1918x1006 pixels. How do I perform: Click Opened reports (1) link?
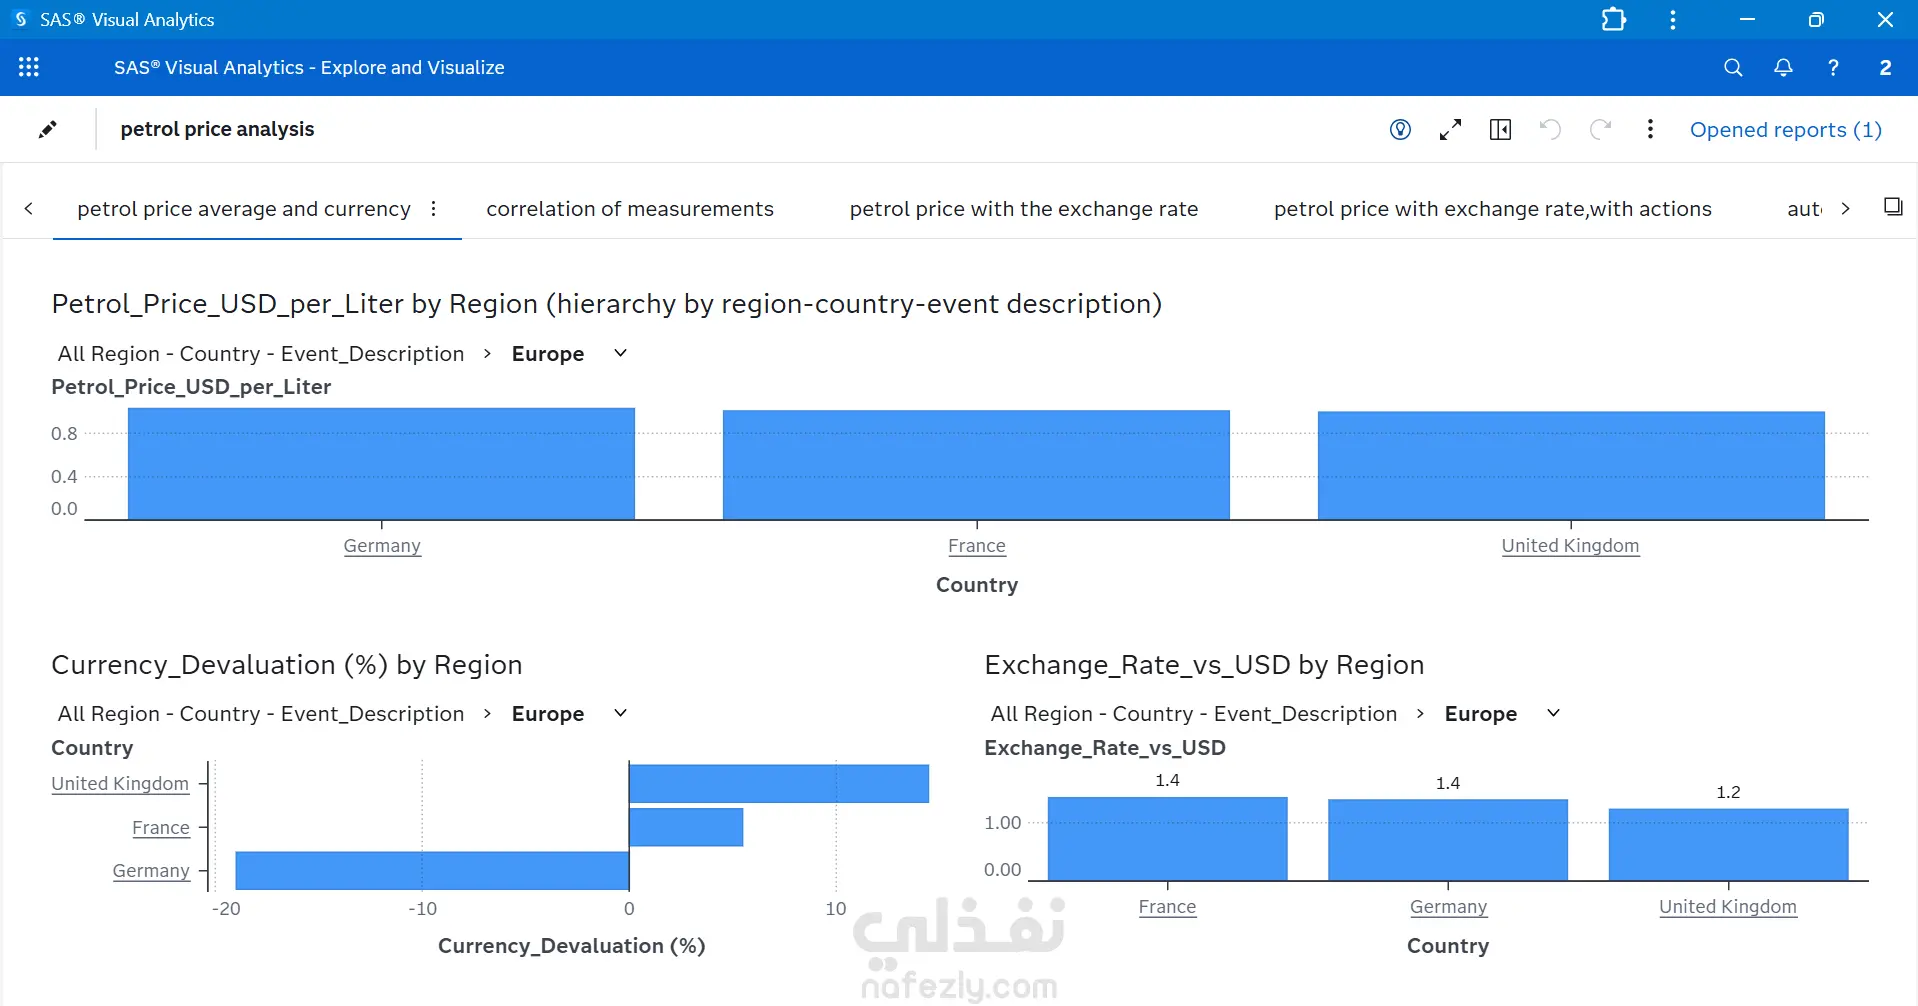coord(1786,130)
